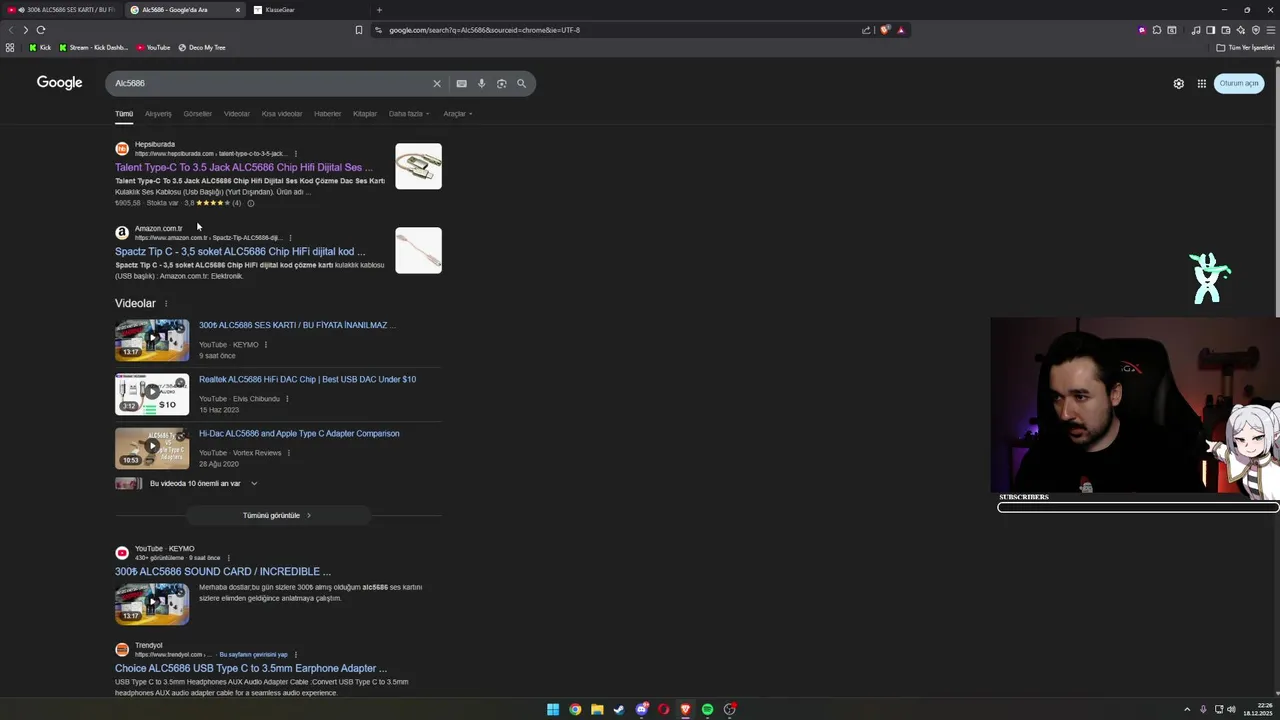The image size is (1280, 720).
Task: Open the Kick bookmark
Action: pyautogui.click(x=40, y=47)
